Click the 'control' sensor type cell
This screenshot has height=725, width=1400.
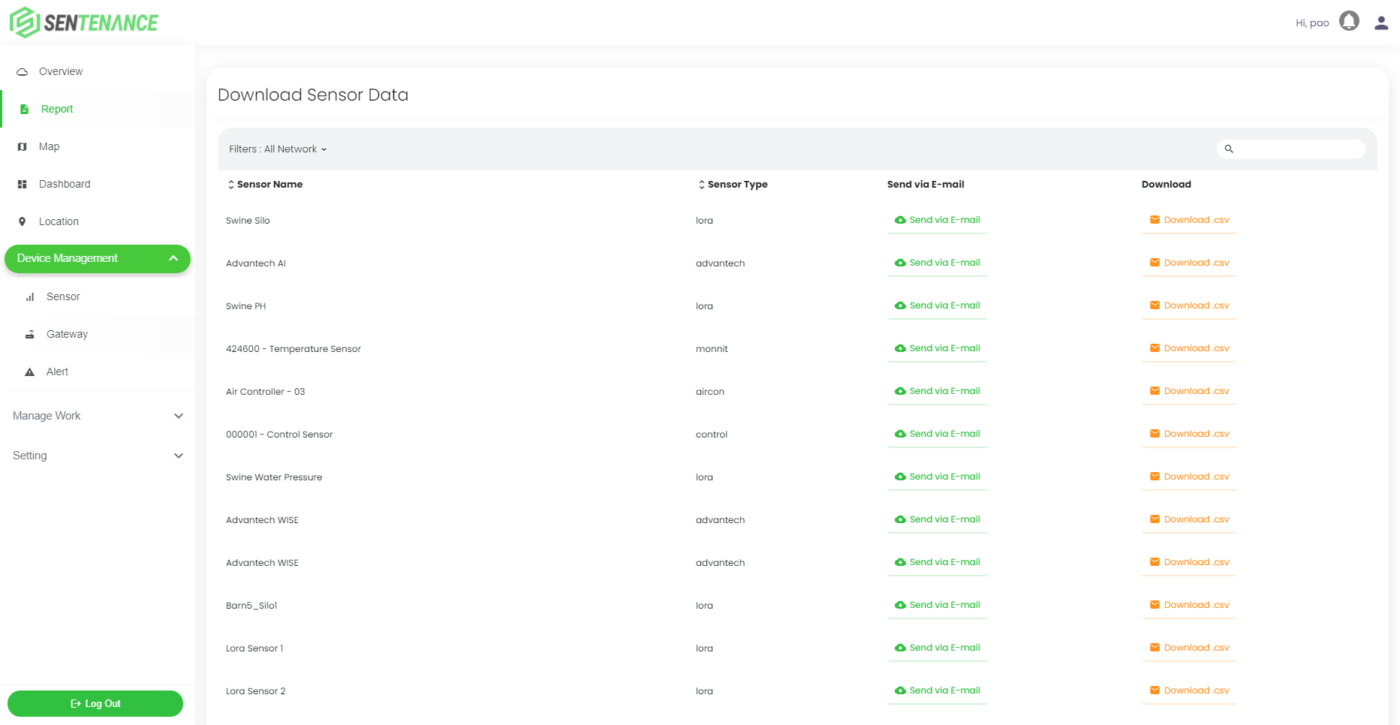(712, 434)
